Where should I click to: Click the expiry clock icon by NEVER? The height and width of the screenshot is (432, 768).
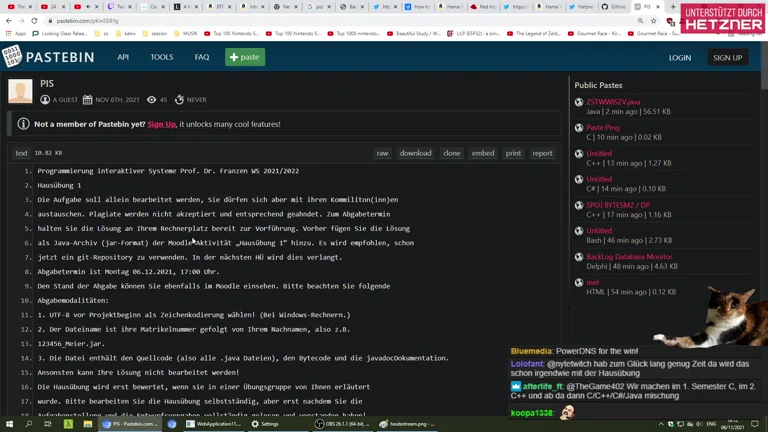[179, 99]
